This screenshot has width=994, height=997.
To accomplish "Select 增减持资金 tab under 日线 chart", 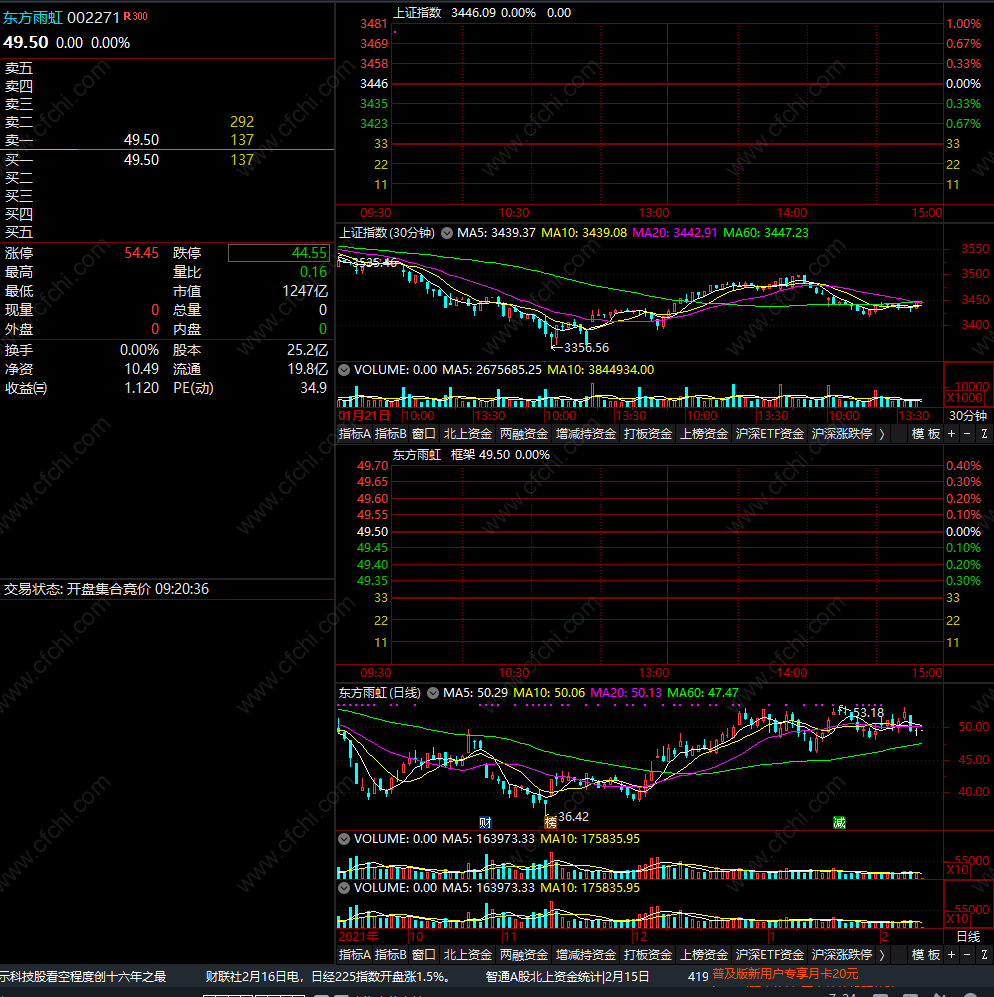I will (586, 955).
